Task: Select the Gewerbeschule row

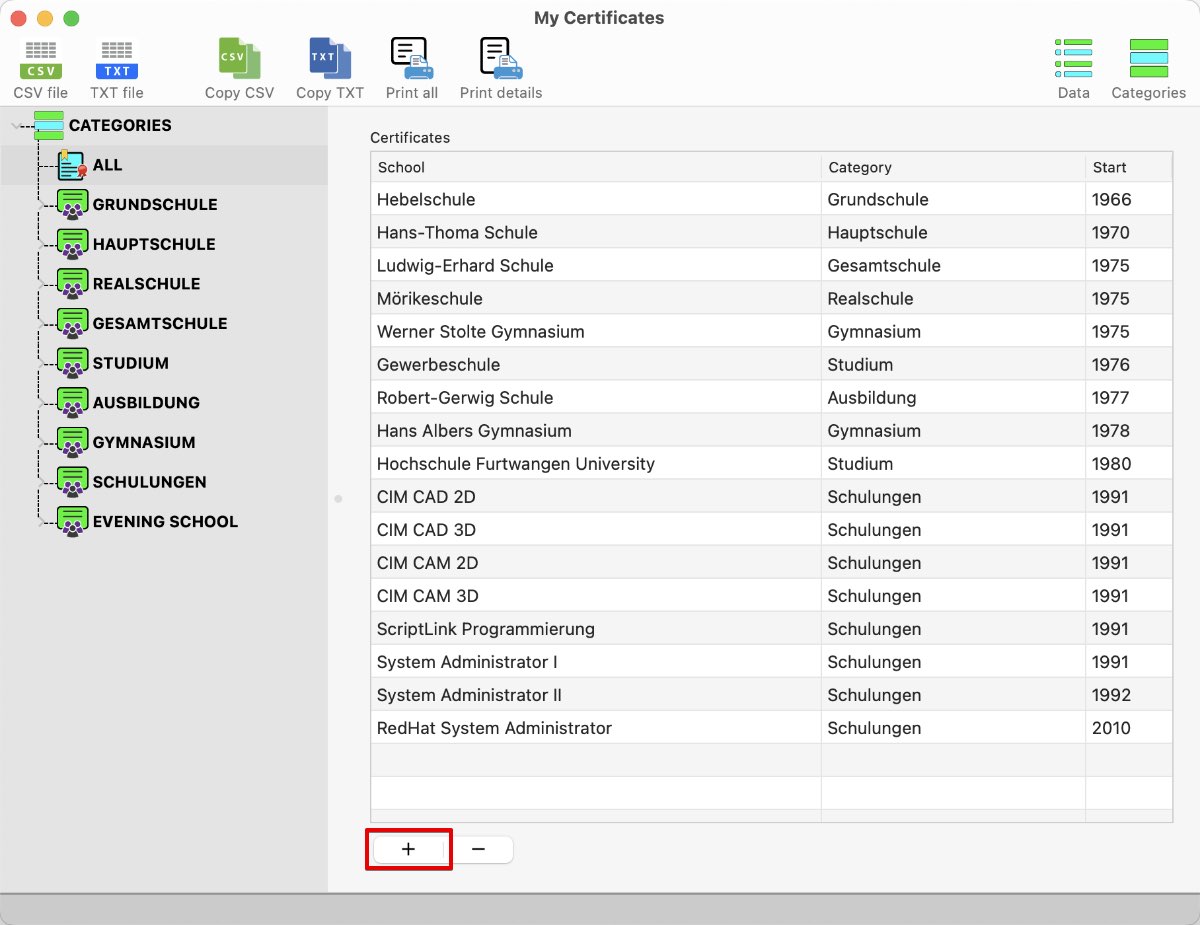Action: pyautogui.click(x=771, y=364)
